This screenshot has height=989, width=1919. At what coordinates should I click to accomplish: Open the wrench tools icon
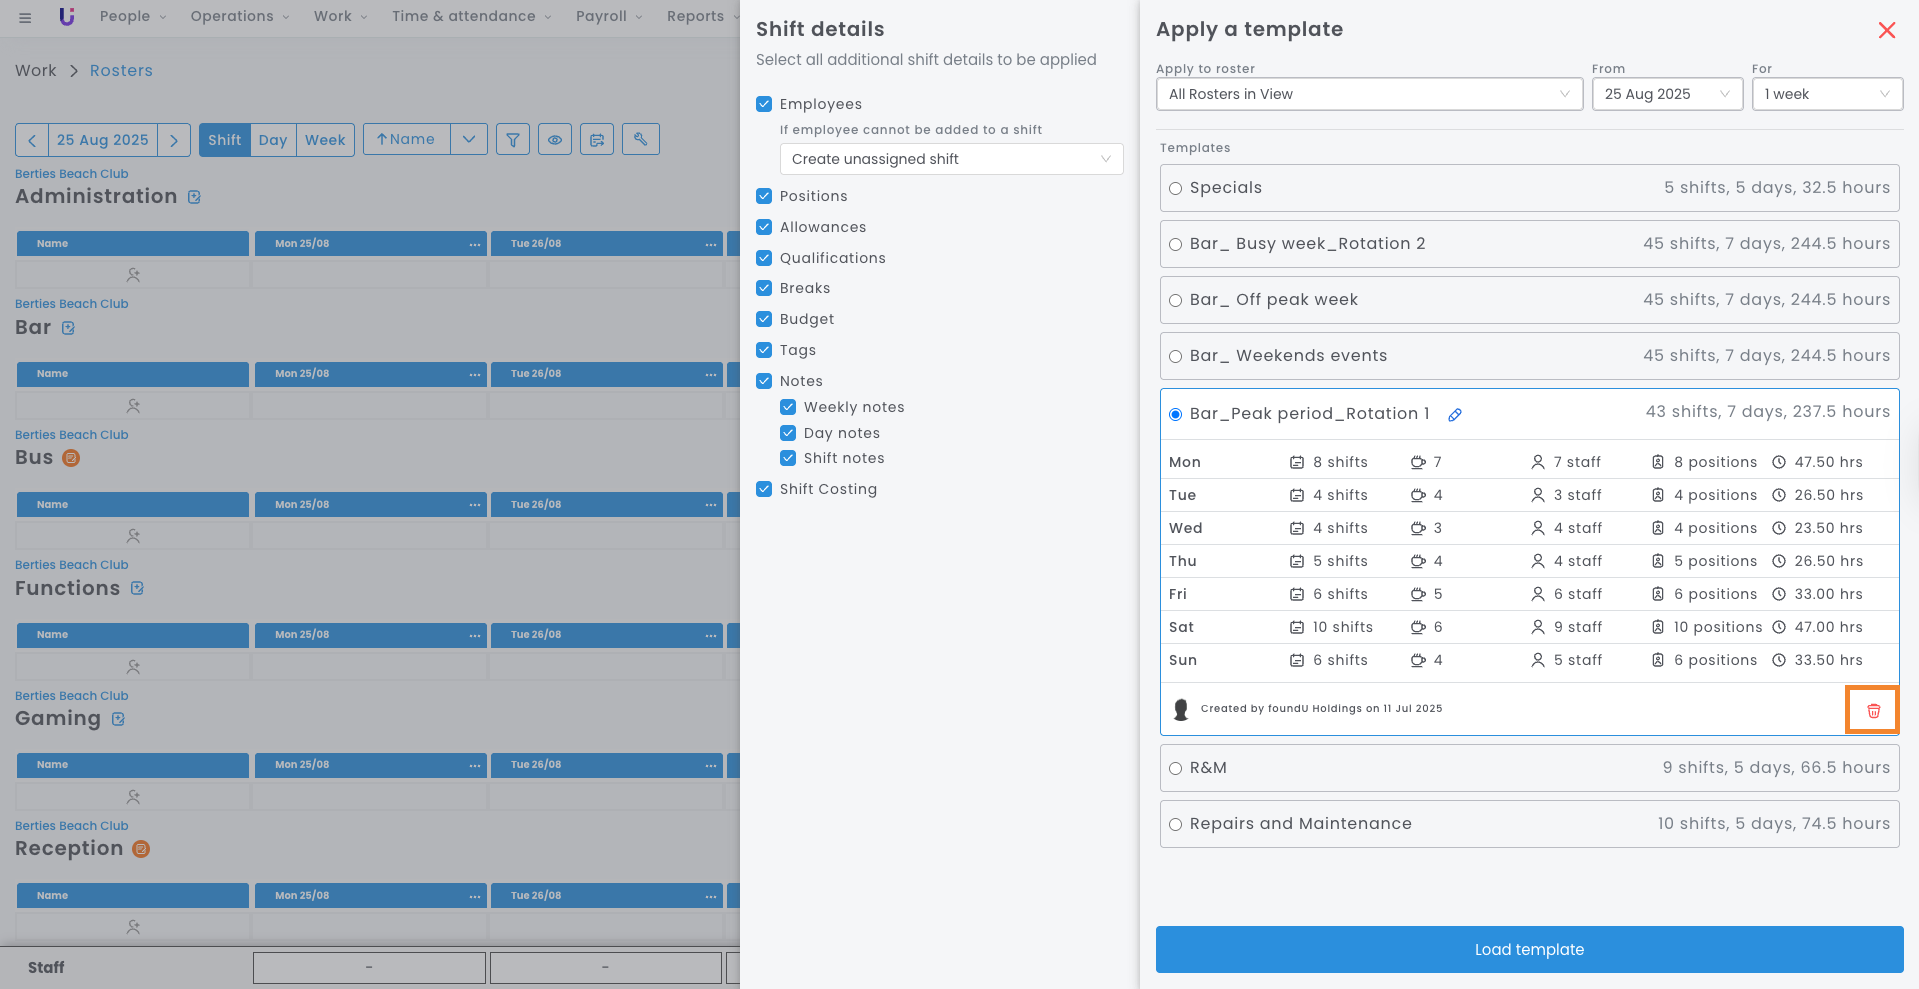click(x=640, y=140)
